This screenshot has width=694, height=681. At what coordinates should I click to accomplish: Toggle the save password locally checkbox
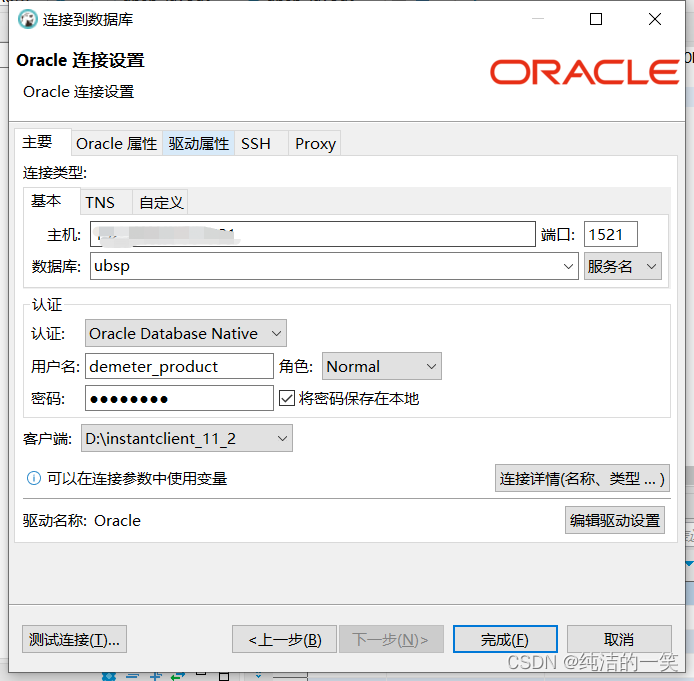tap(287, 398)
